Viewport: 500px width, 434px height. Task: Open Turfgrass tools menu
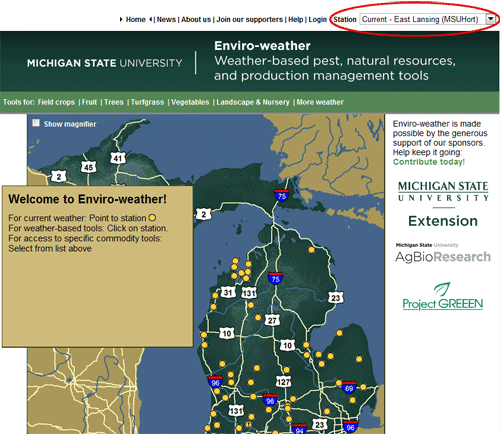coord(147,102)
